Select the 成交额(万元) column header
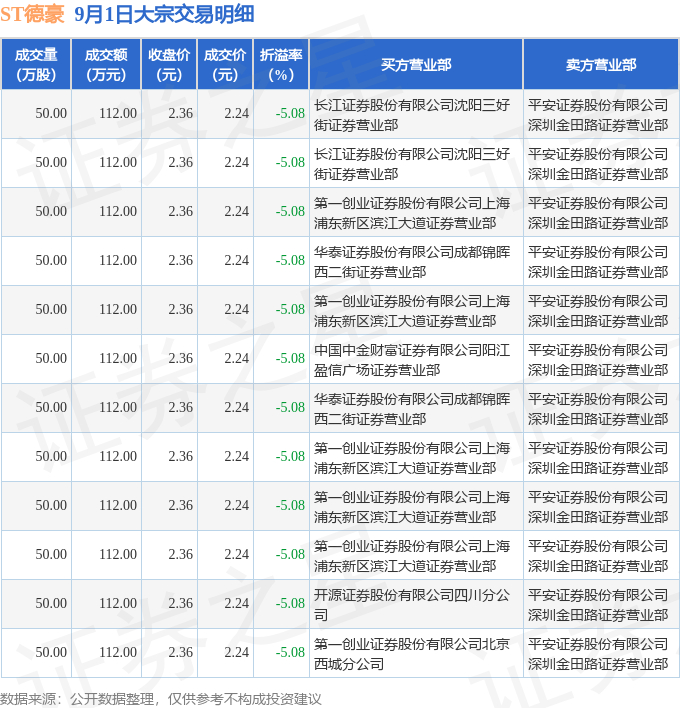680x708 pixels. coord(107,65)
